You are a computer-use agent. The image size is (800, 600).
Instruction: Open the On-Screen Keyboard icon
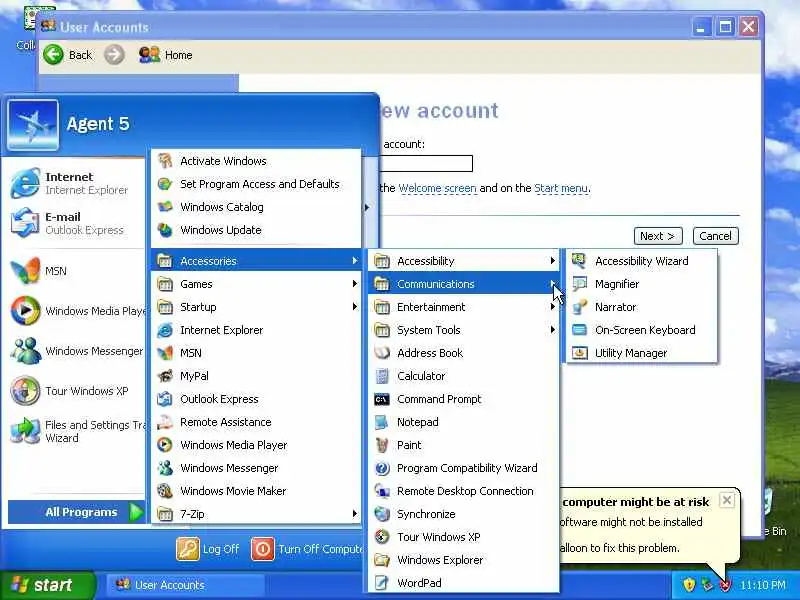(x=580, y=330)
